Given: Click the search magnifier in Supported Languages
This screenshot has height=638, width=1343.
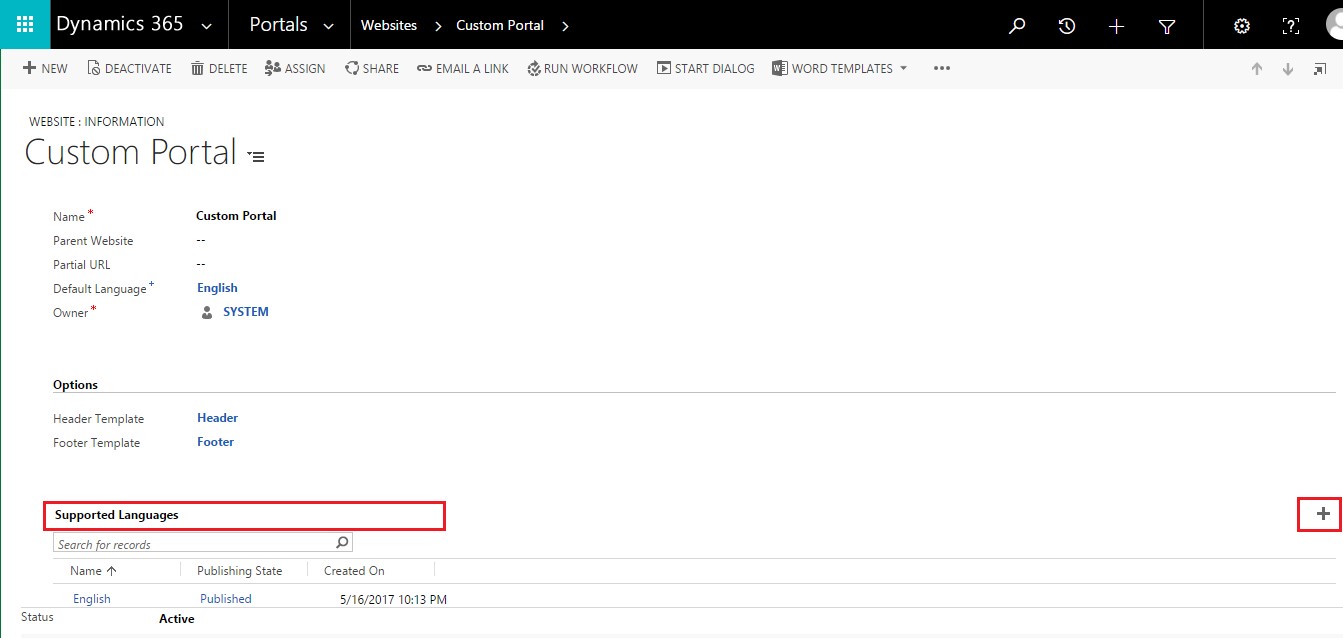Looking at the screenshot, I should coord(342,543).
